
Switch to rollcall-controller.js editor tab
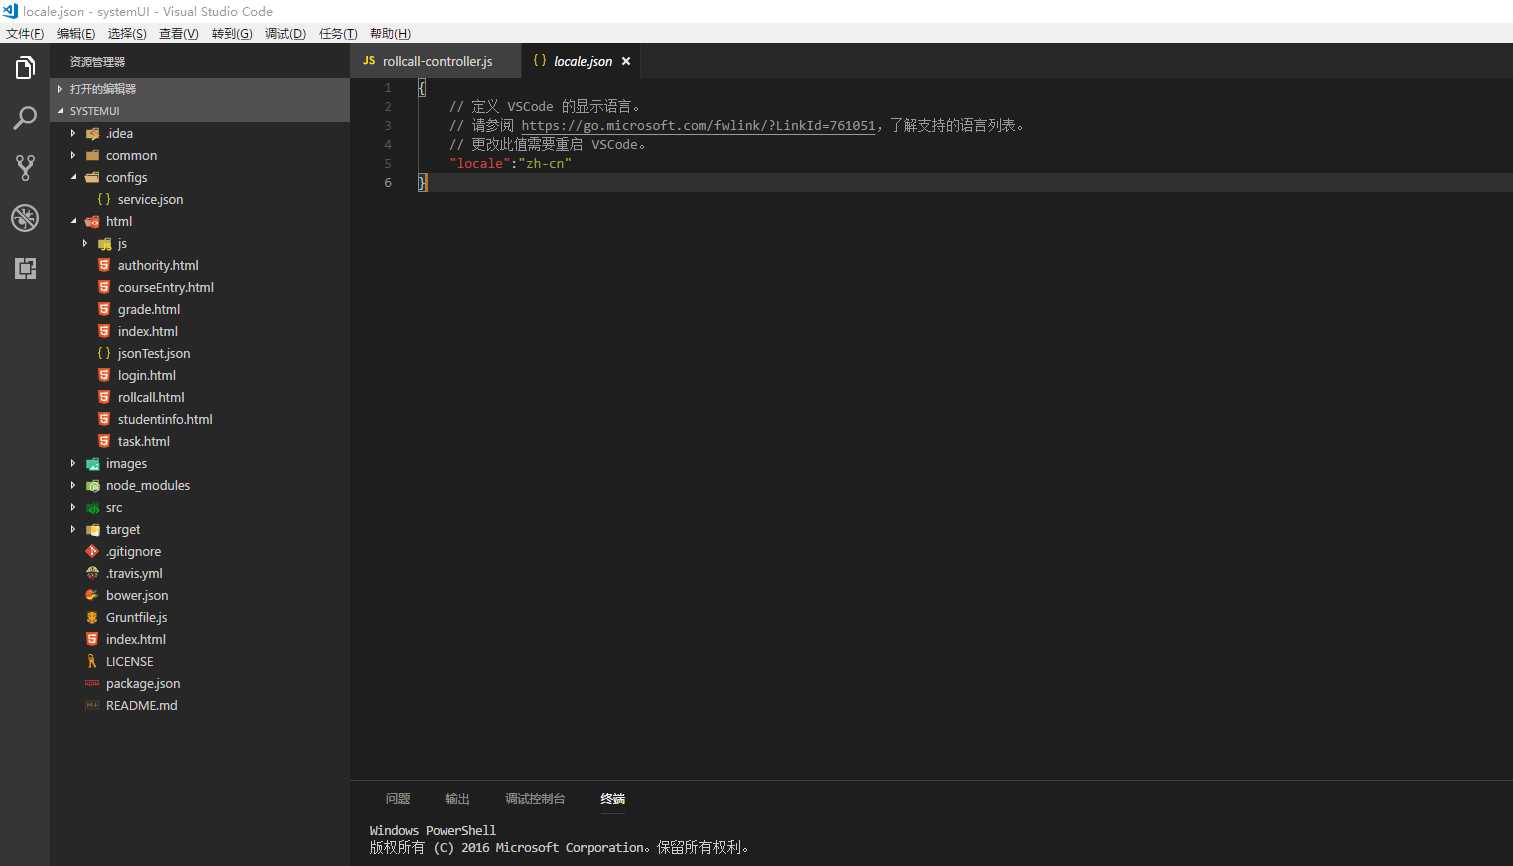(x=436, y=61)
